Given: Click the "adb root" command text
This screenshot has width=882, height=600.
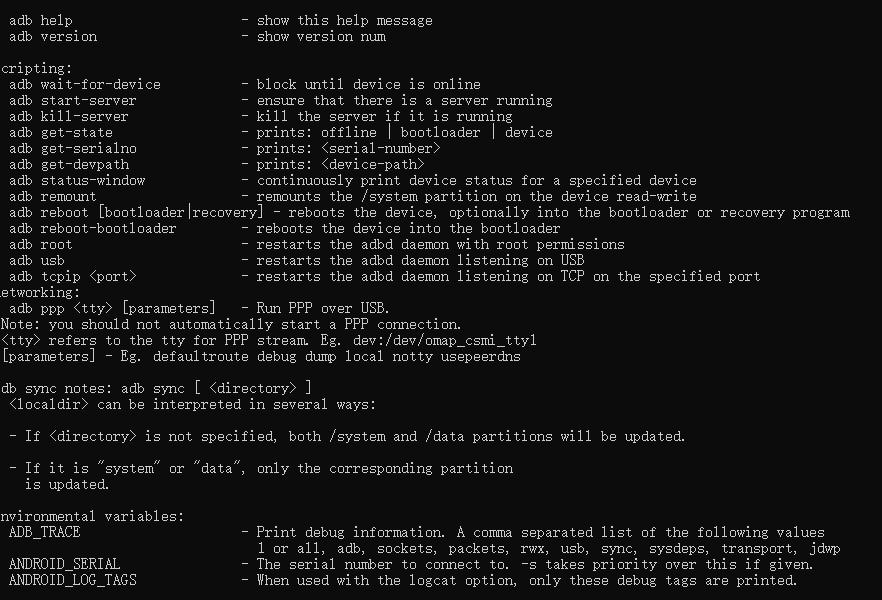Looking at the screenshot, I should pos(41,244).
